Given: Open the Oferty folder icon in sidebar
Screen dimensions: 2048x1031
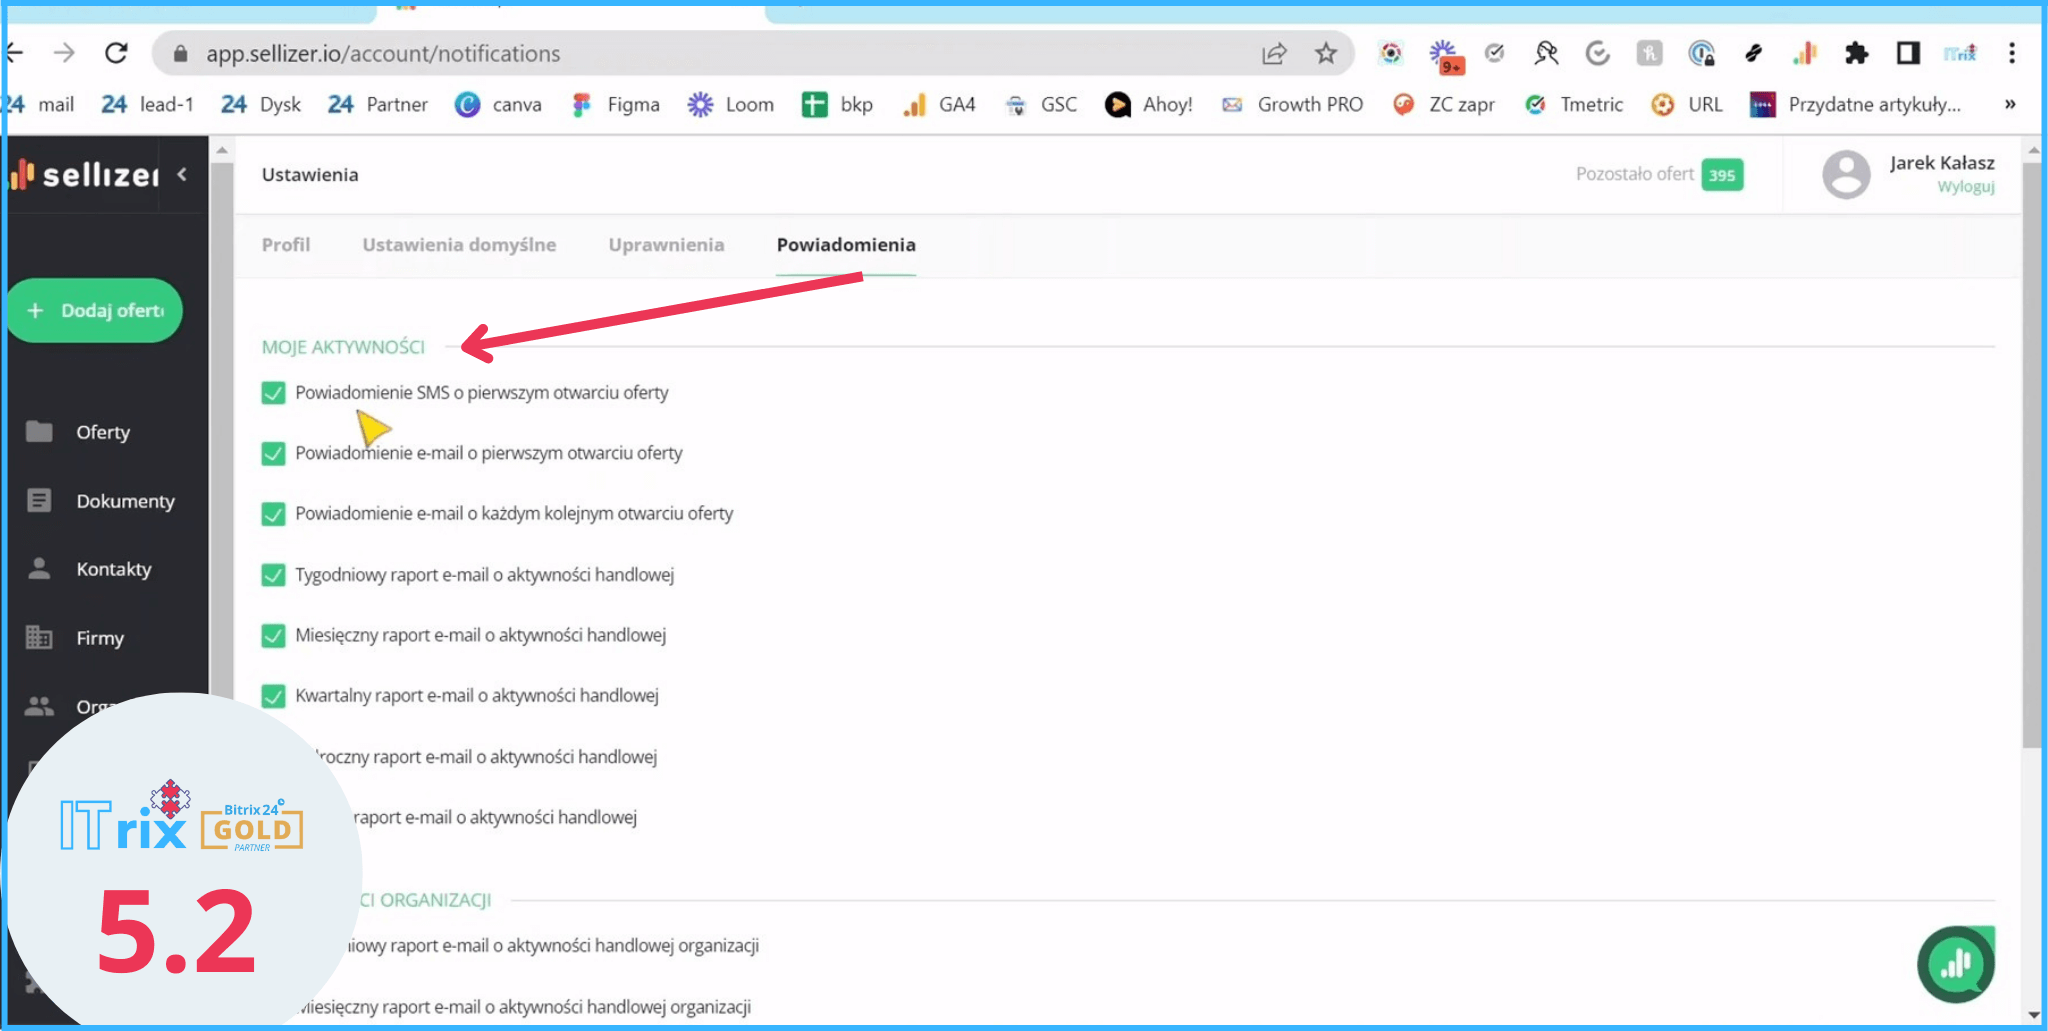Looking at the screenshot, I should 39,431.
